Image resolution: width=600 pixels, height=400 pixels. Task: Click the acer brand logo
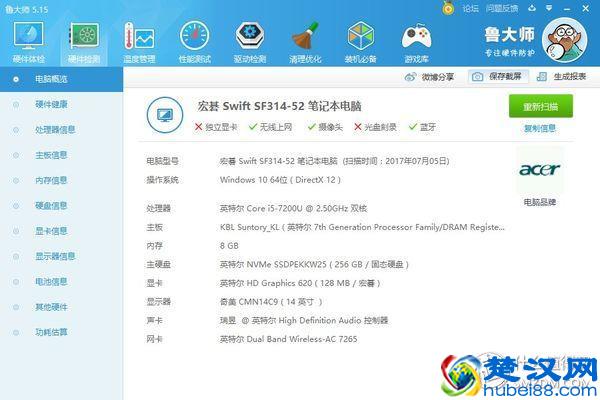(540, 170)
